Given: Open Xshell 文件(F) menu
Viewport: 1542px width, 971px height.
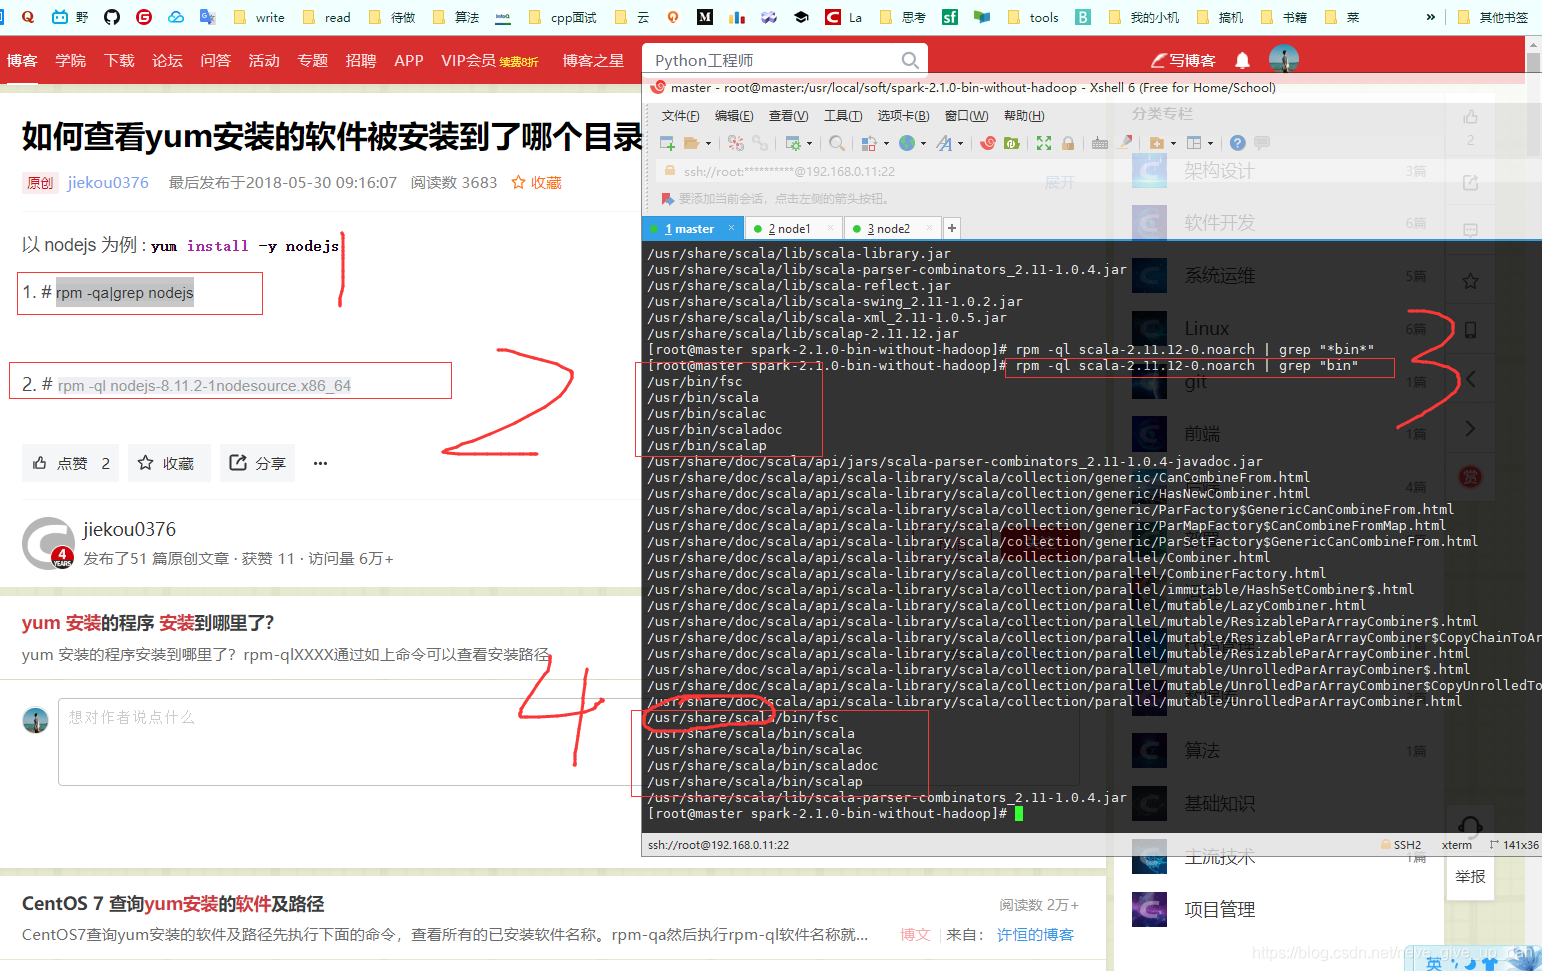Looking at the screenshot, I should [680, 116].
